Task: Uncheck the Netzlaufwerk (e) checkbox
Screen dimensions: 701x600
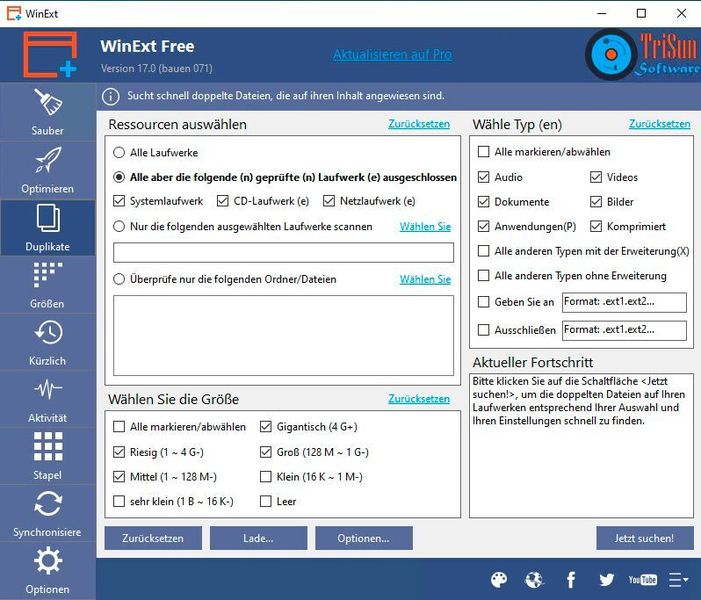Action: [329, 201]
